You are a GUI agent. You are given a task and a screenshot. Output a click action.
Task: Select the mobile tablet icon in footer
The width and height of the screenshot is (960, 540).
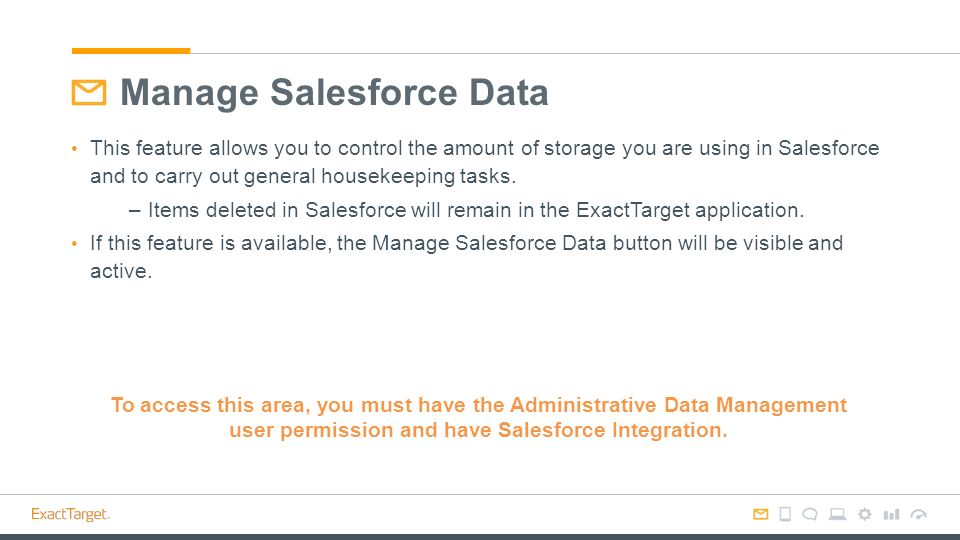tap(785, 514)
